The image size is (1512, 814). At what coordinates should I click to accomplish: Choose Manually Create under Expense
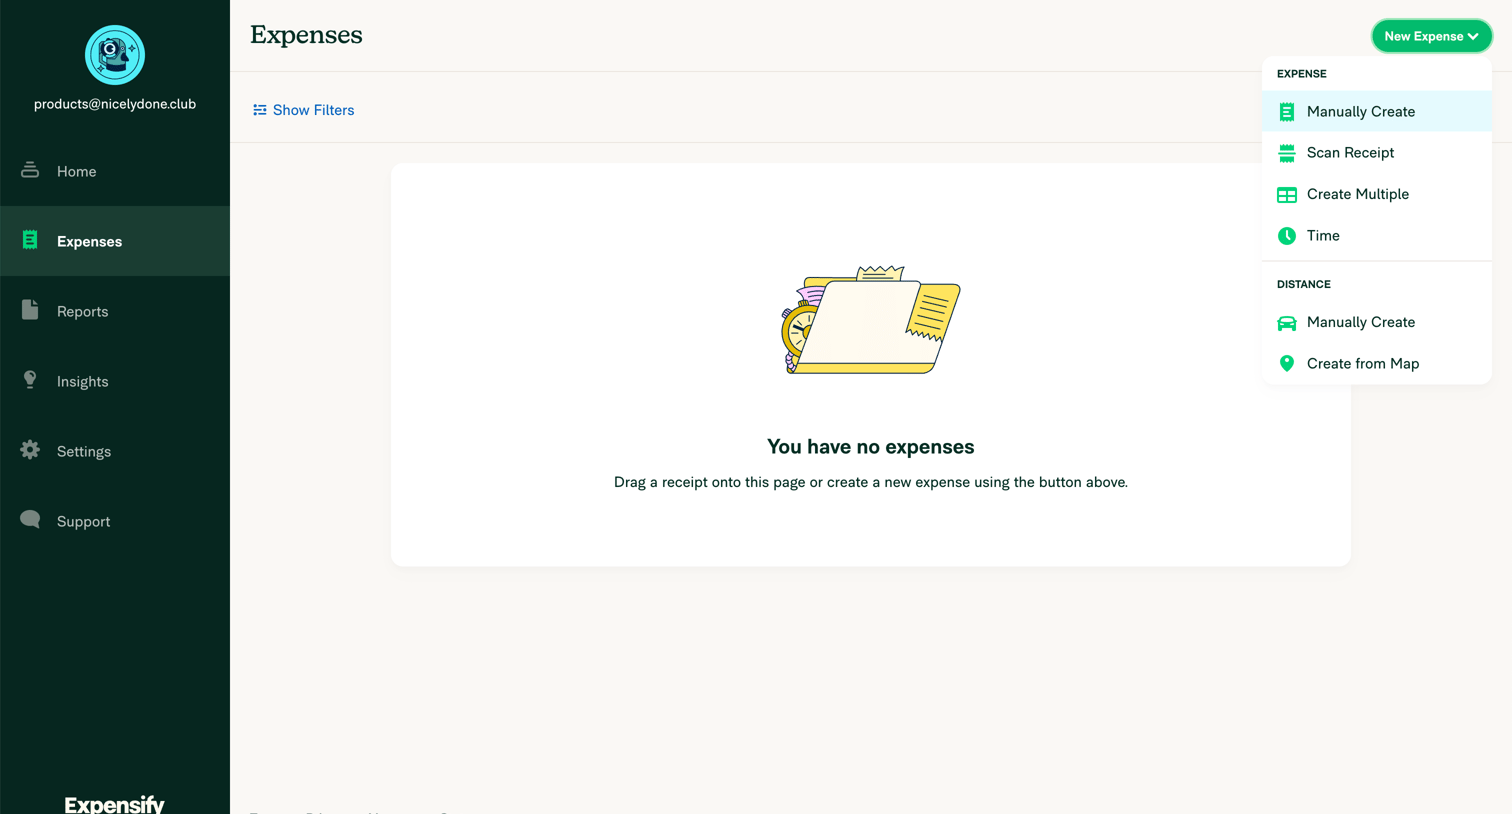coord(1377,111)
